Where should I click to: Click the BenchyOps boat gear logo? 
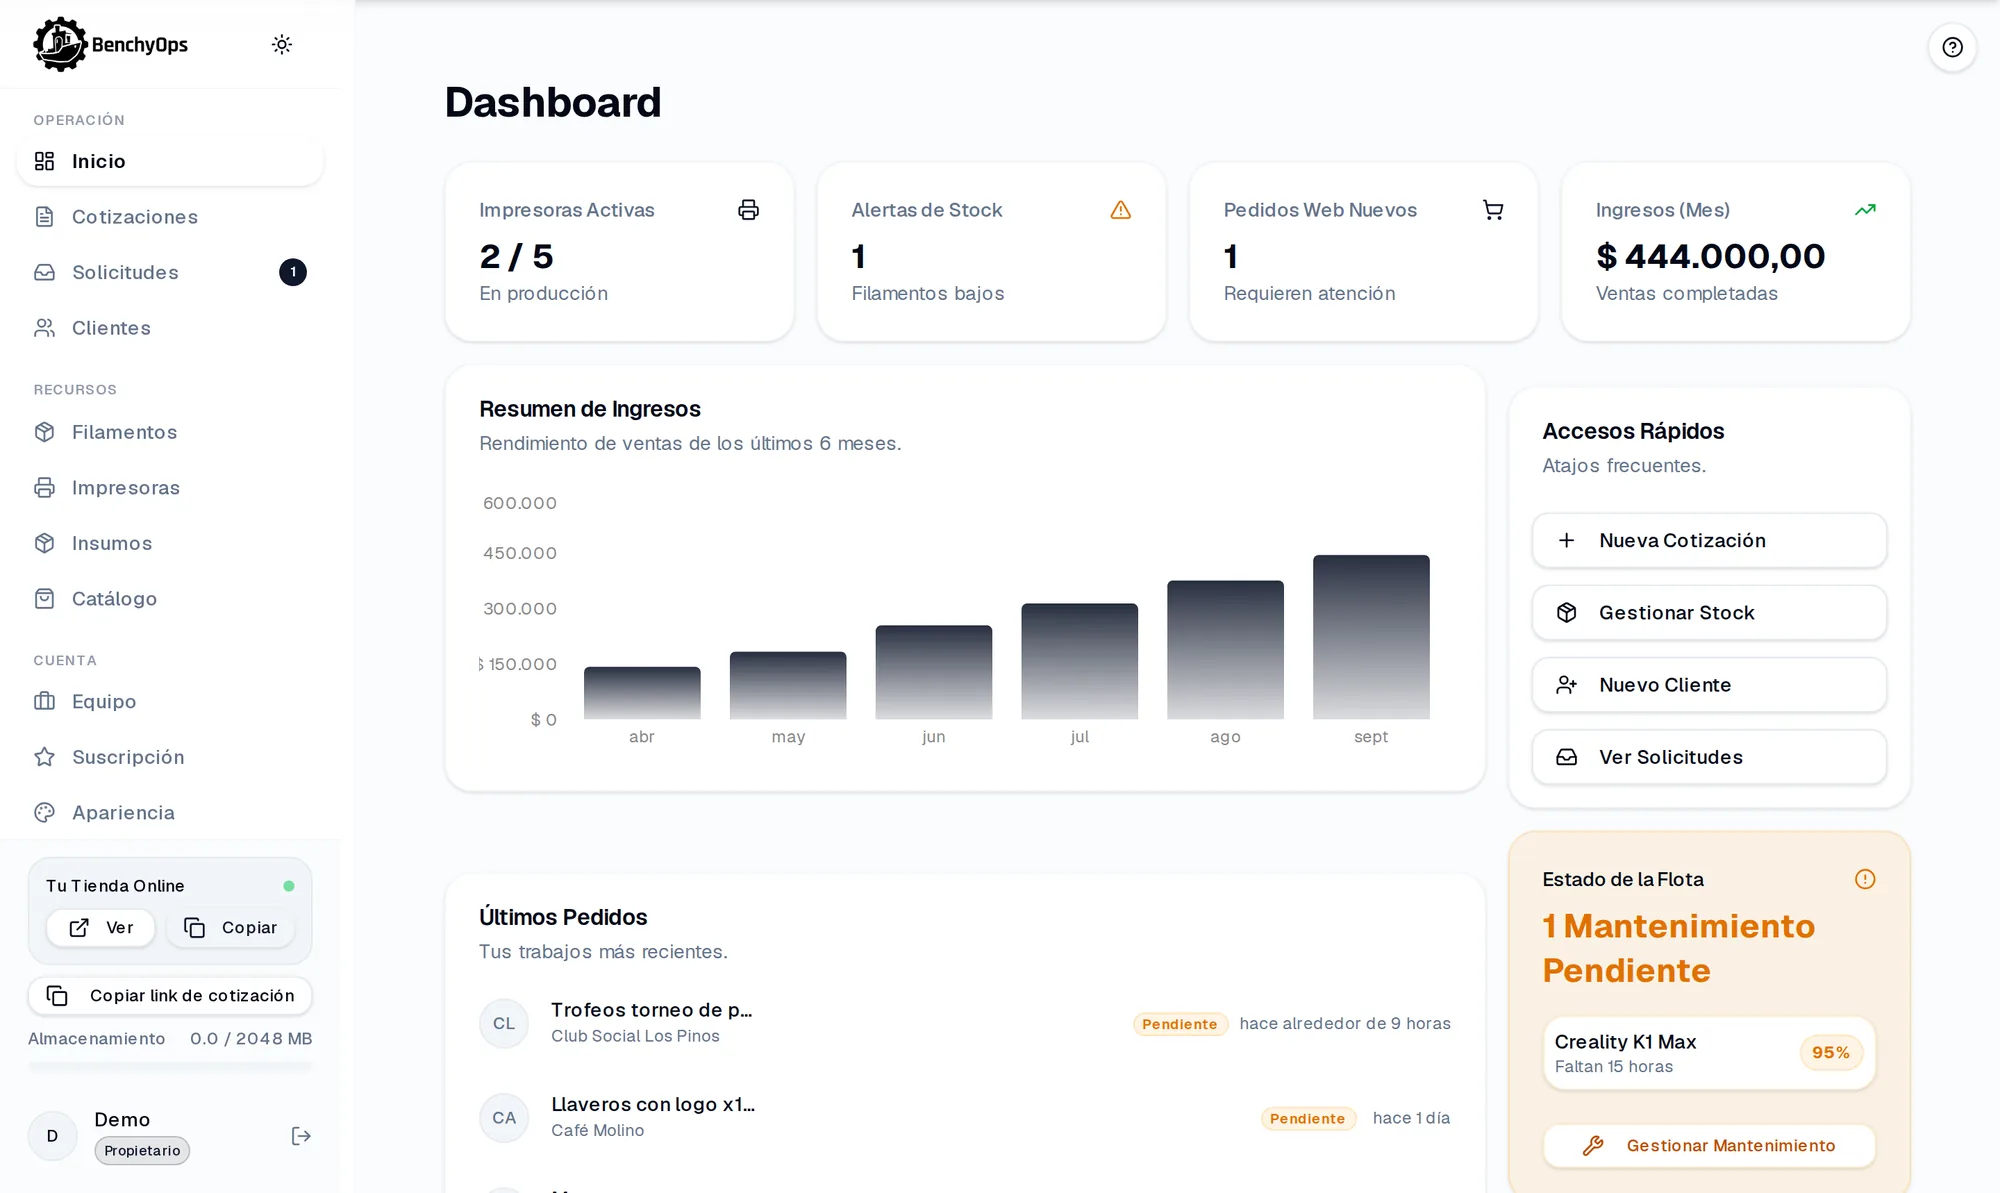pyautogui.click(x=60, y=44)
